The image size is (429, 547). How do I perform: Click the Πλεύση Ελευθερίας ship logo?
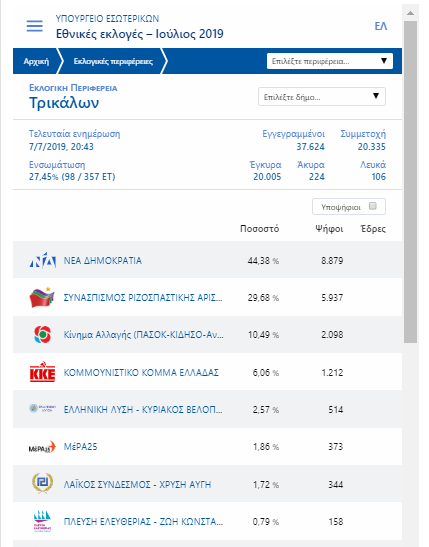(x=43, y=521)
